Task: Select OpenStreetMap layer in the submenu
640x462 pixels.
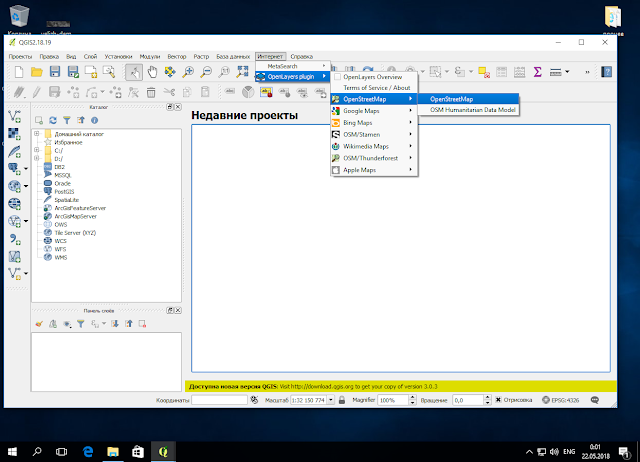Action: [469, 99]
